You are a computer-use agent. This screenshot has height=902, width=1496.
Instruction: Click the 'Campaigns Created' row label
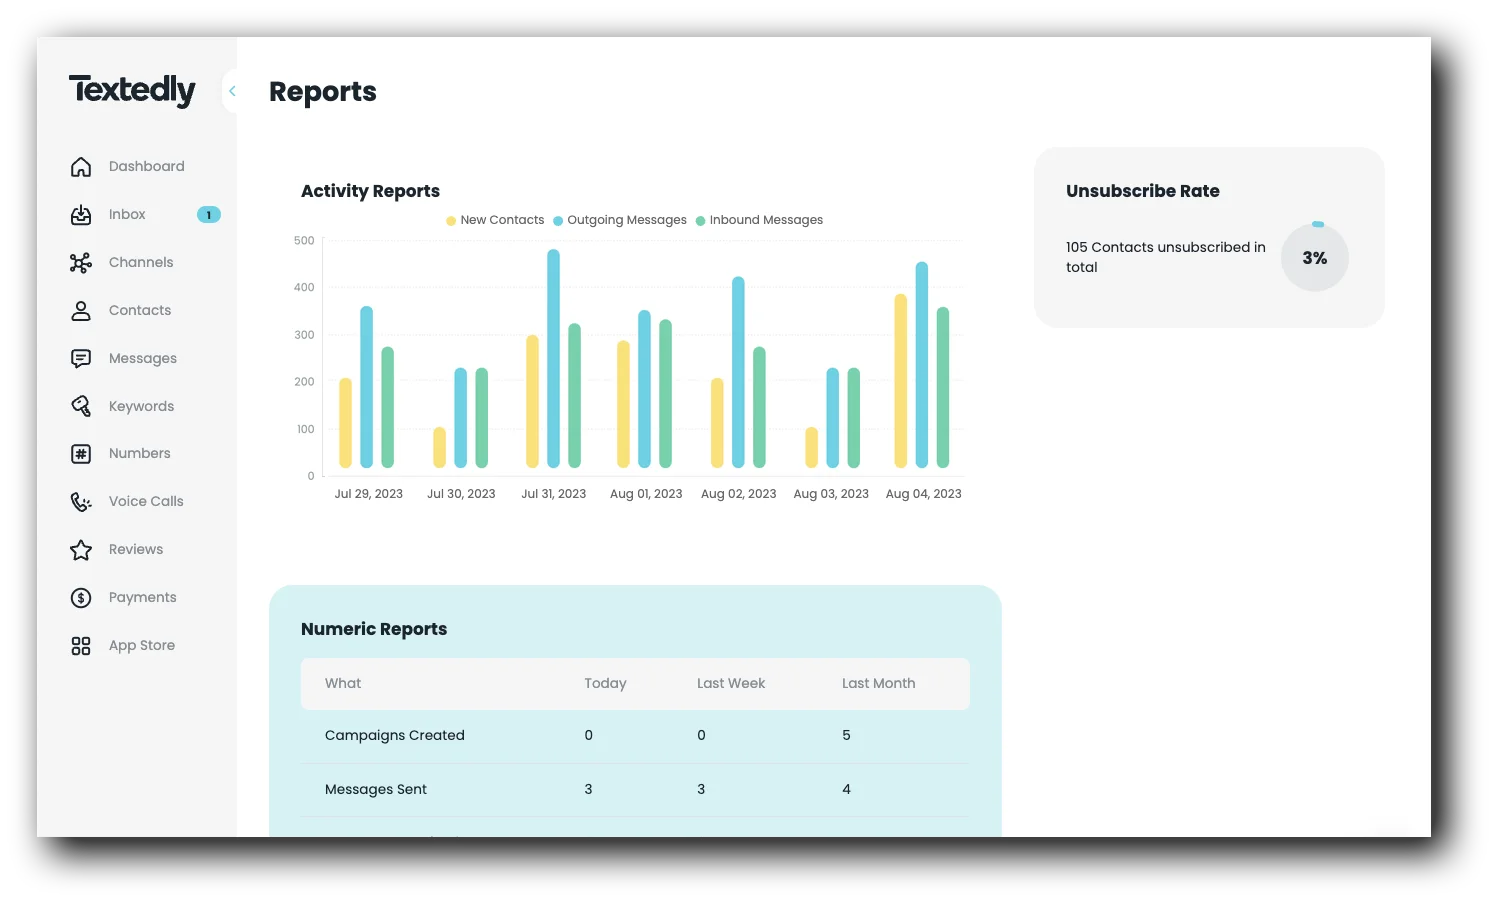pyautogui.click(x=395, y=735)
